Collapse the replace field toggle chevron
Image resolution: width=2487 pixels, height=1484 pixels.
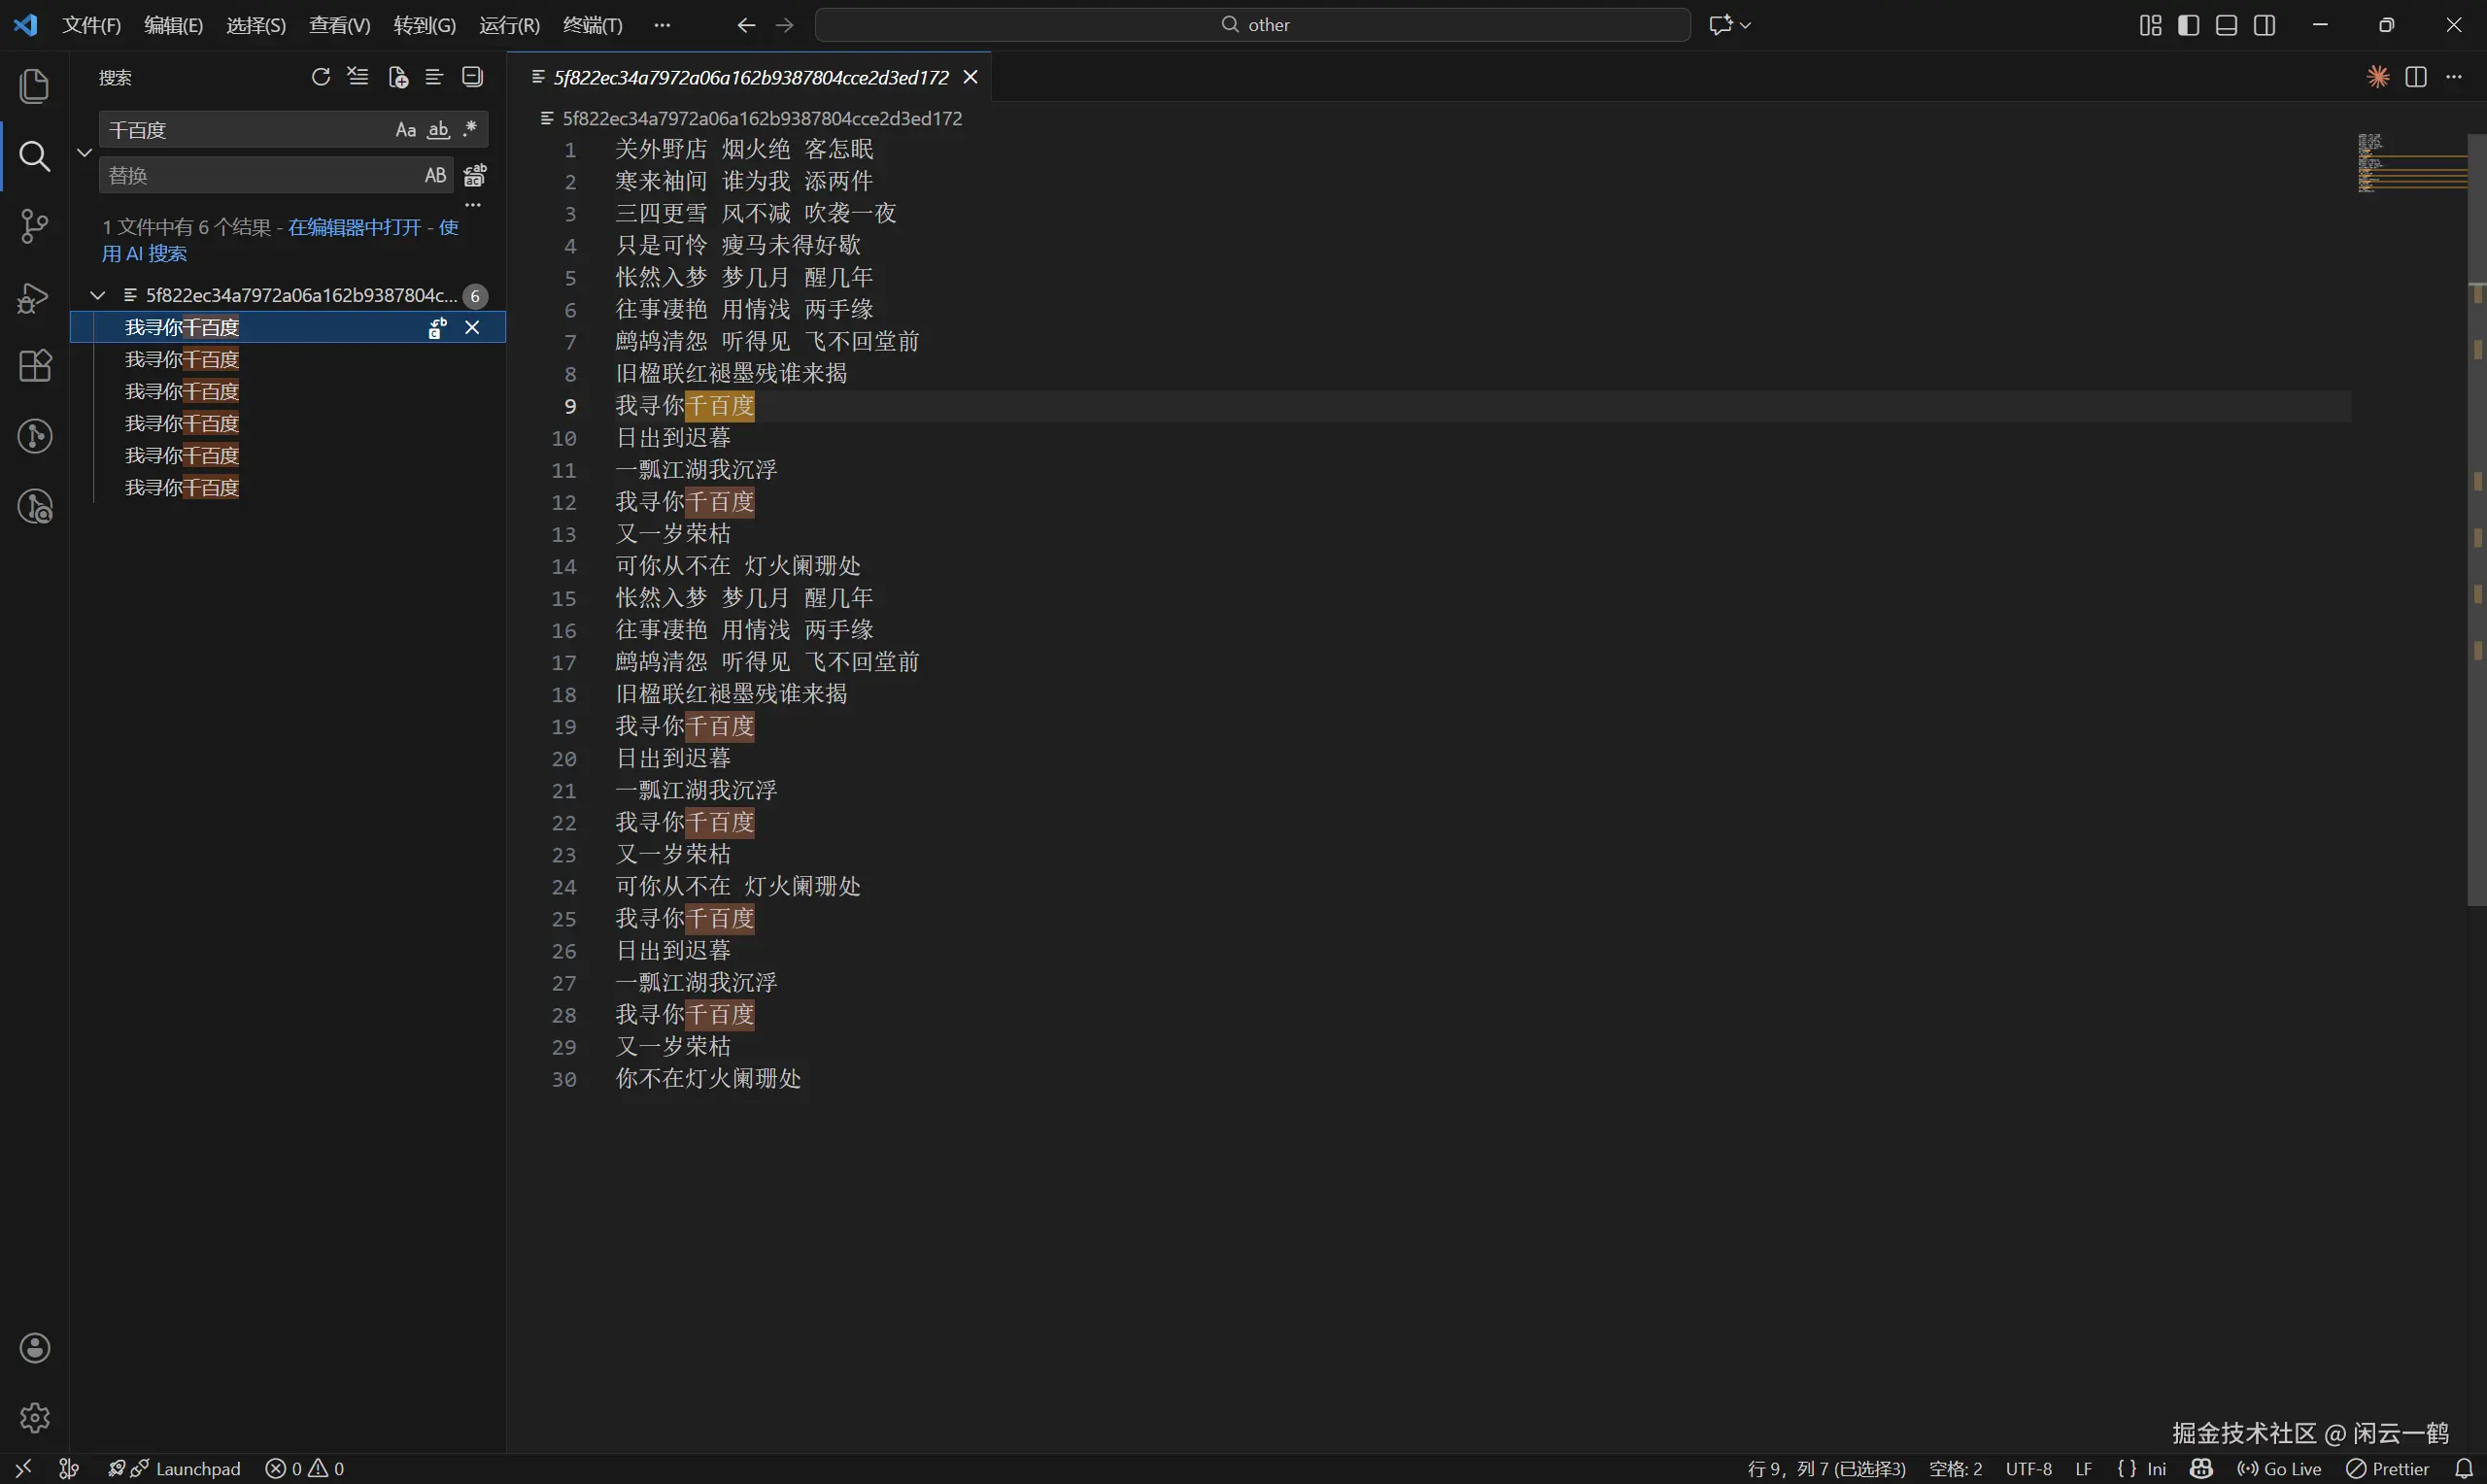(x=84, y=153)
